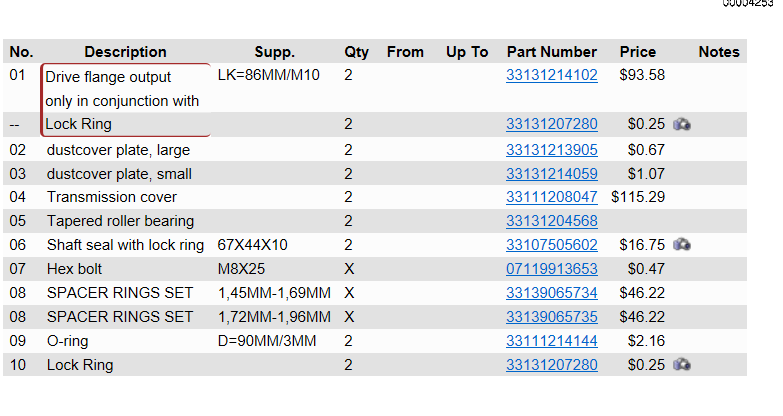
Task: Click camera icon in item 10 Lock Ring row
Action: (x=682, y=365)
